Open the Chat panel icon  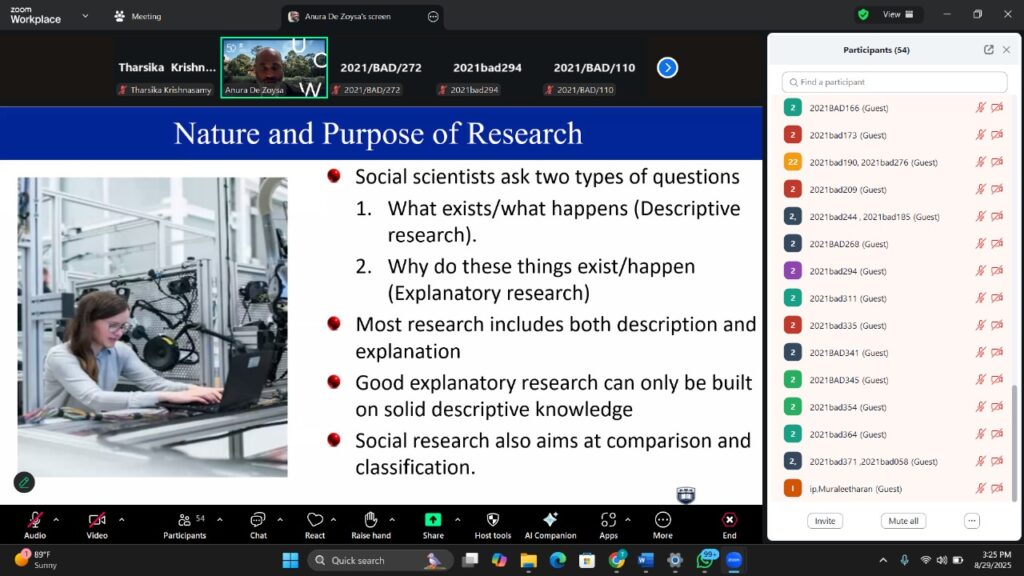pyautogui.click(x=258, y=520)
